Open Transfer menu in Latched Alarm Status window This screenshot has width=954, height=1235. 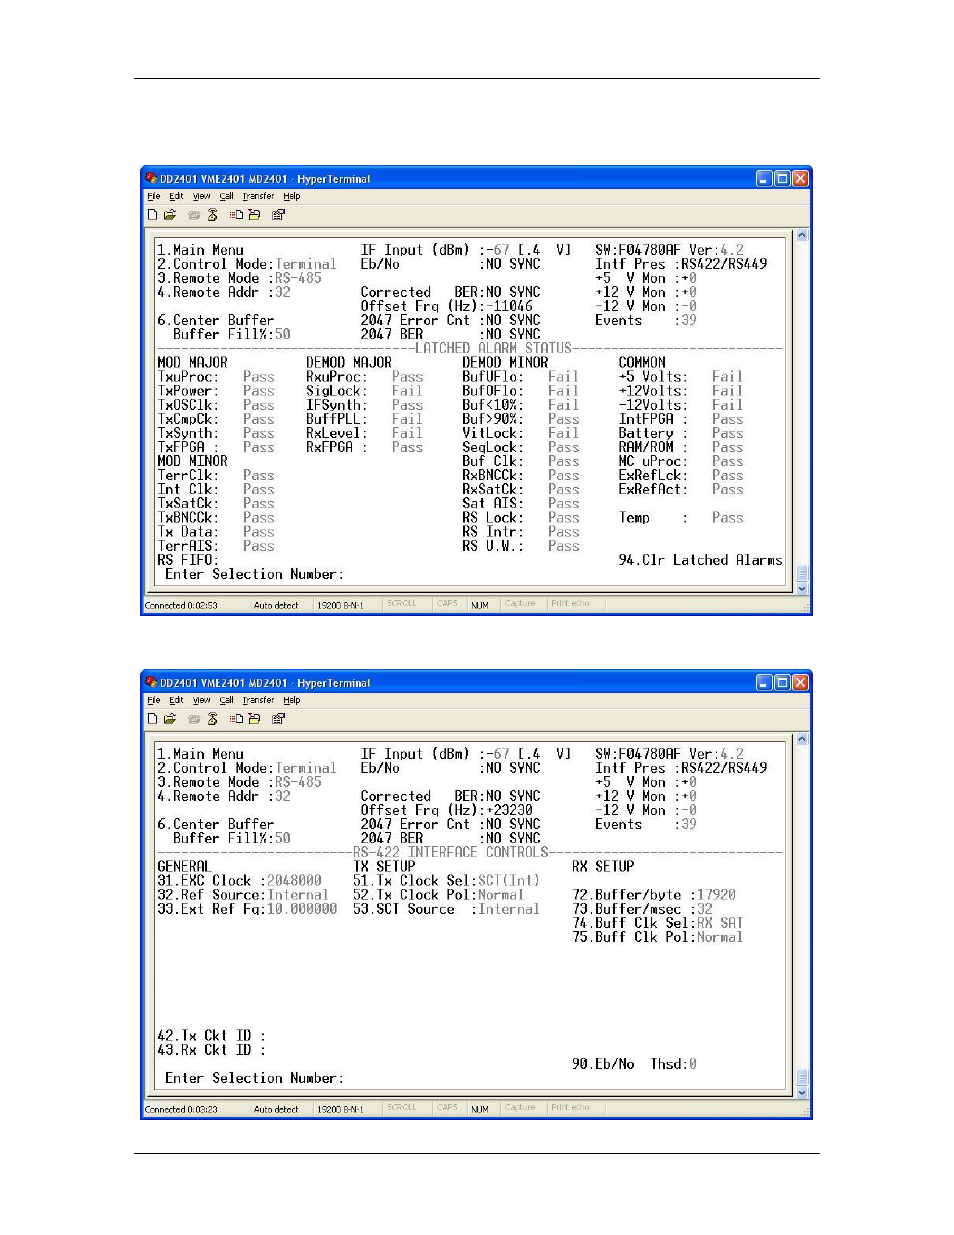point(258,196)
